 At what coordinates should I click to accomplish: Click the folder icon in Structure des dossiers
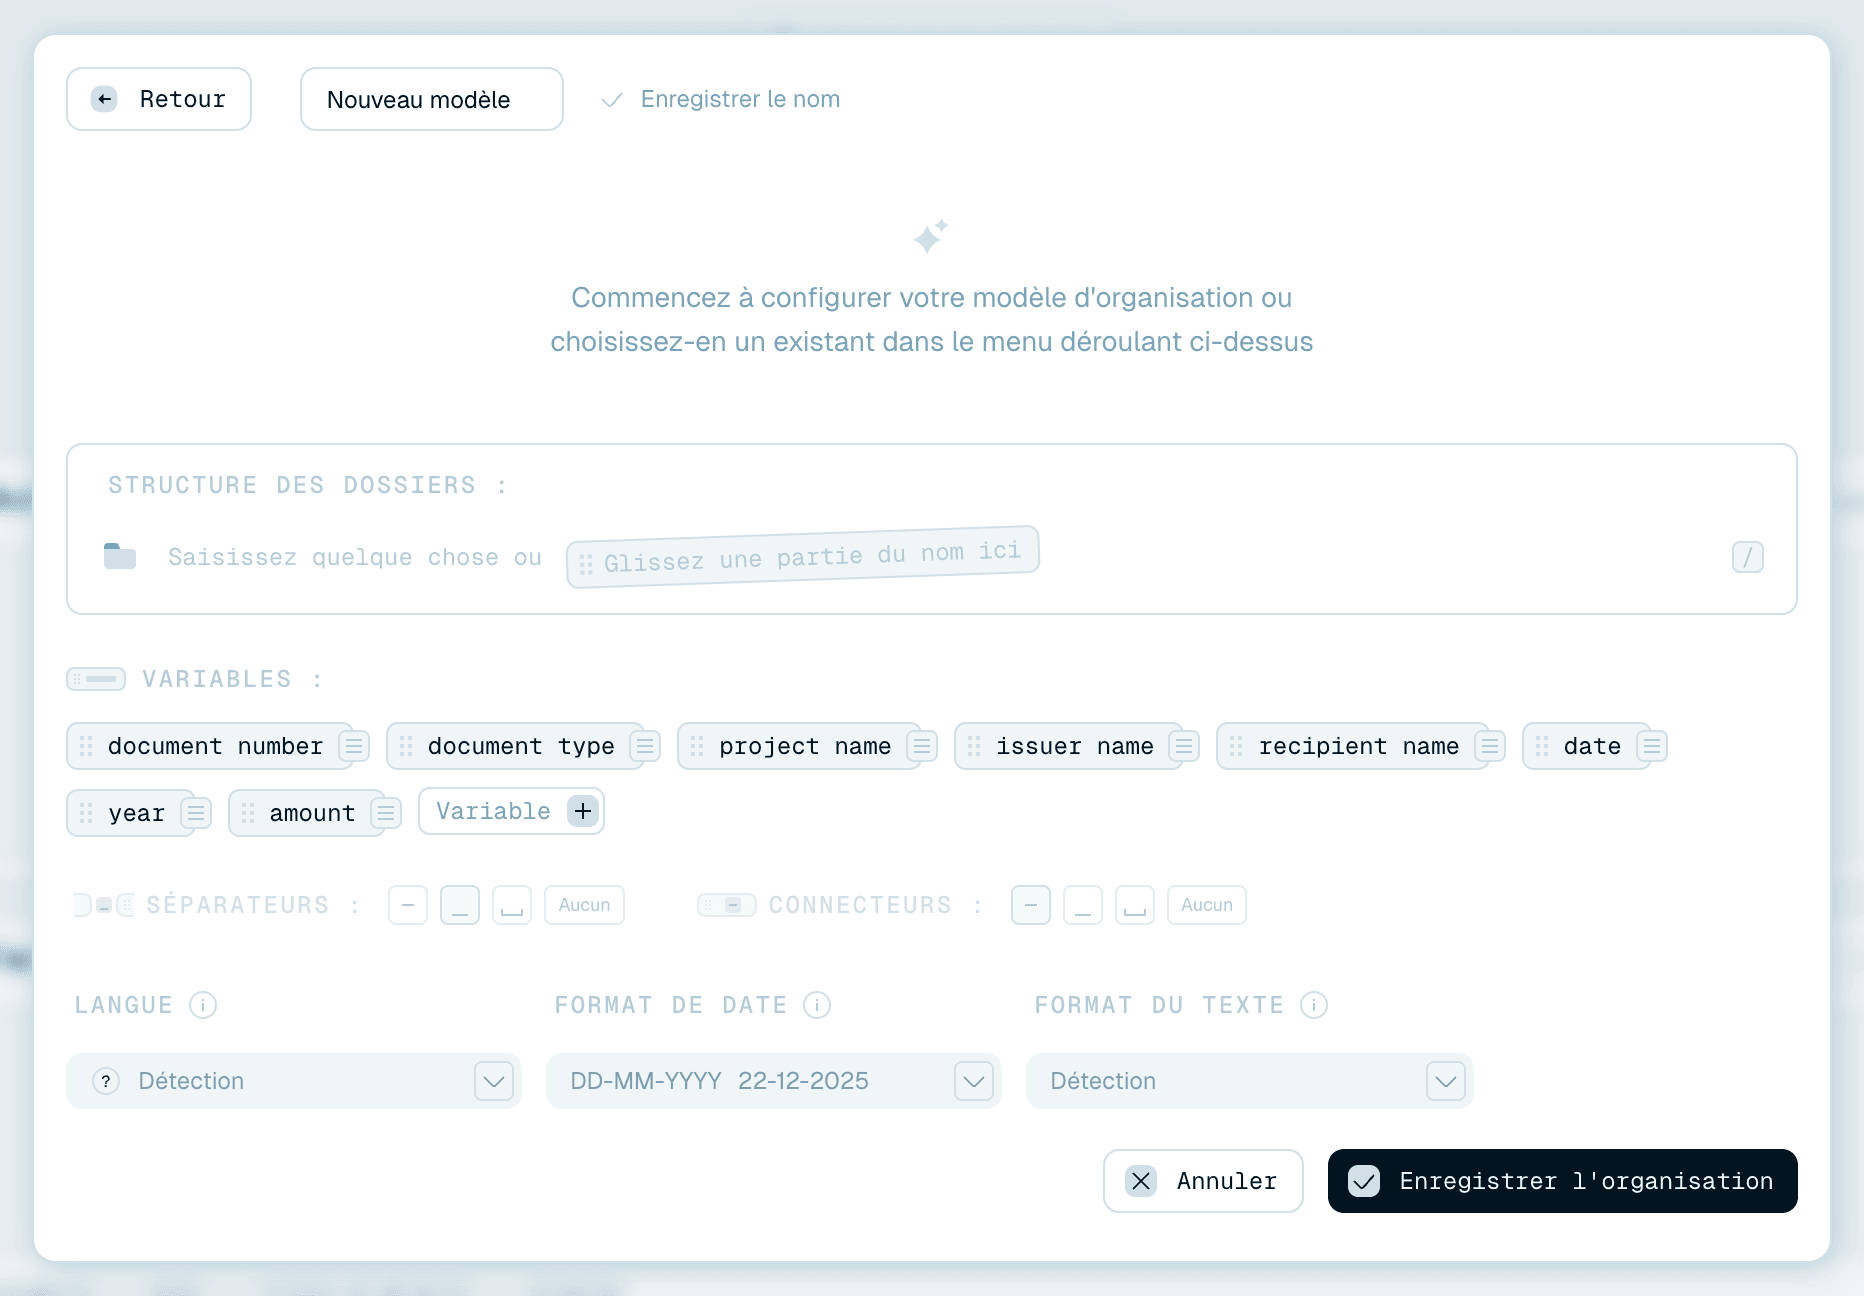click(x=120, y=556)
